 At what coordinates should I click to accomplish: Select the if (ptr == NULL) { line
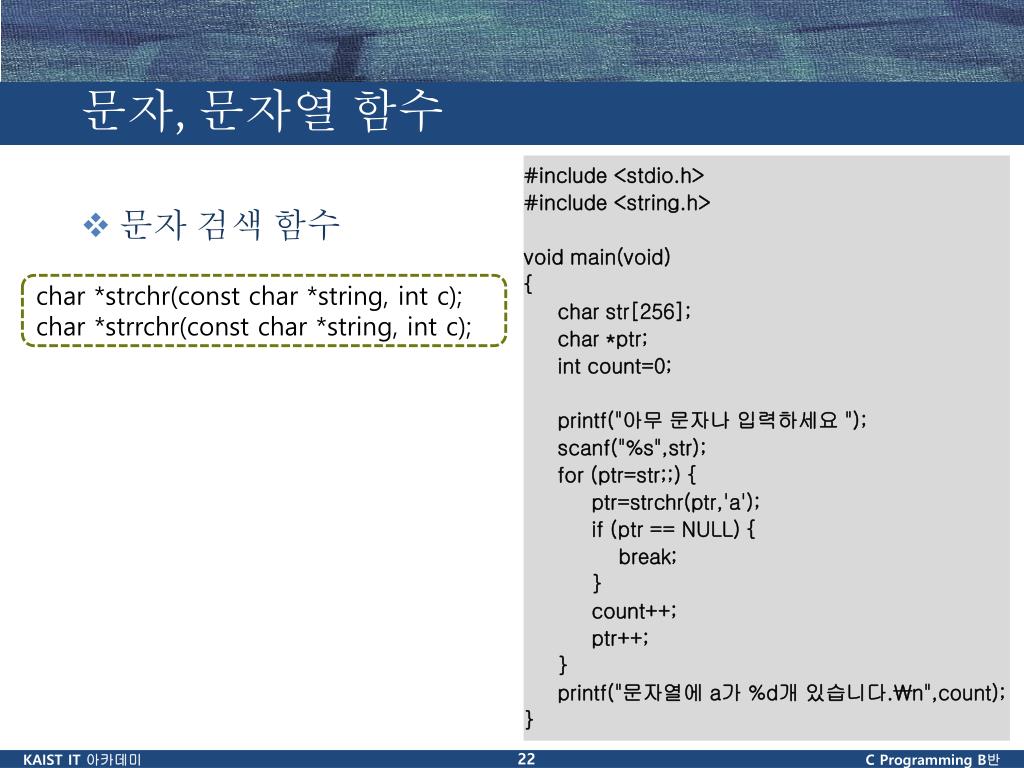pos(673,530)
